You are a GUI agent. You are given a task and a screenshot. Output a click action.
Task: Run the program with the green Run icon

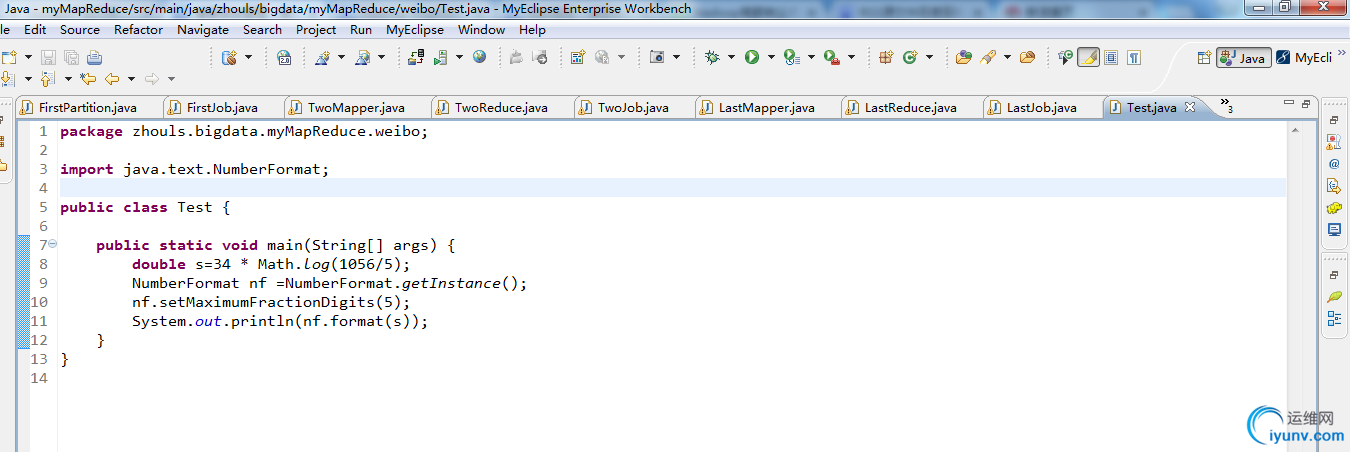click(x=752, y=57)
